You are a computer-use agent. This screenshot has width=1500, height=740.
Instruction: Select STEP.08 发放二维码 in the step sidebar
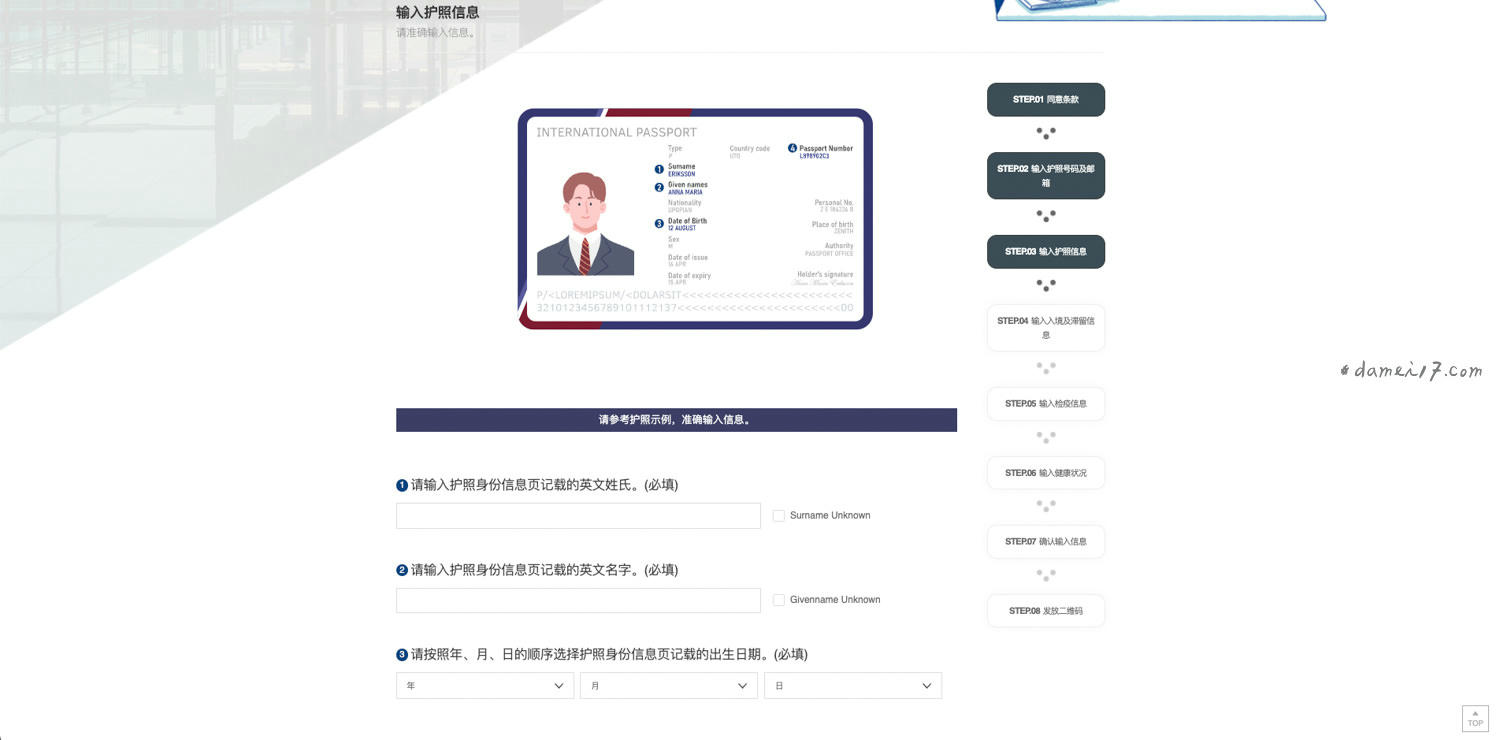(1045, 610)
